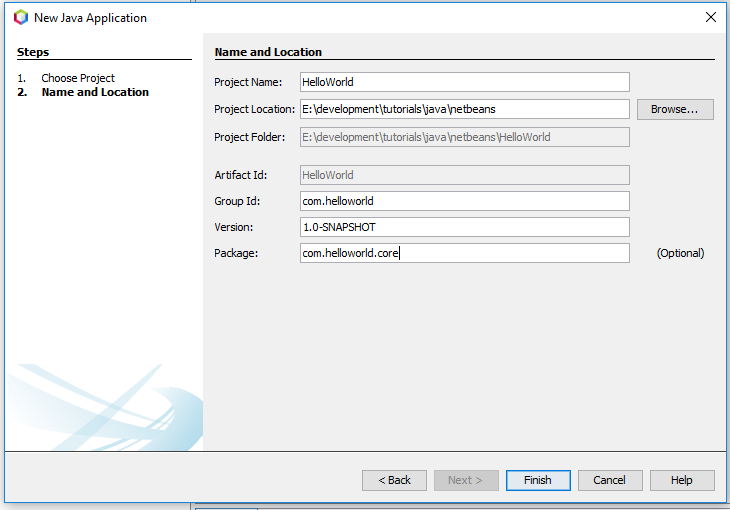Screen dimensions: 730x510
Task: Click the Project Location text field
Action: click(465, 109)
